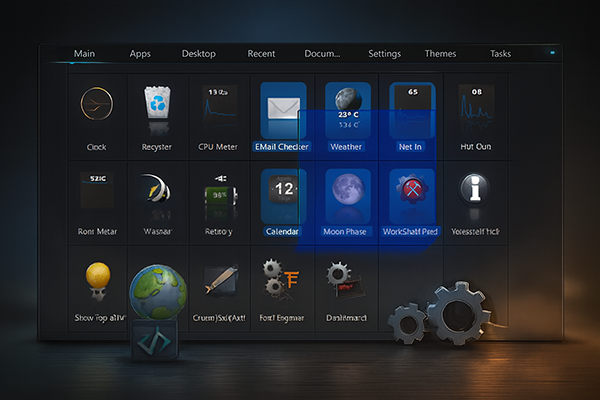
Task: Click the pen and tablet icon
Action: click(x=218, y=279)
